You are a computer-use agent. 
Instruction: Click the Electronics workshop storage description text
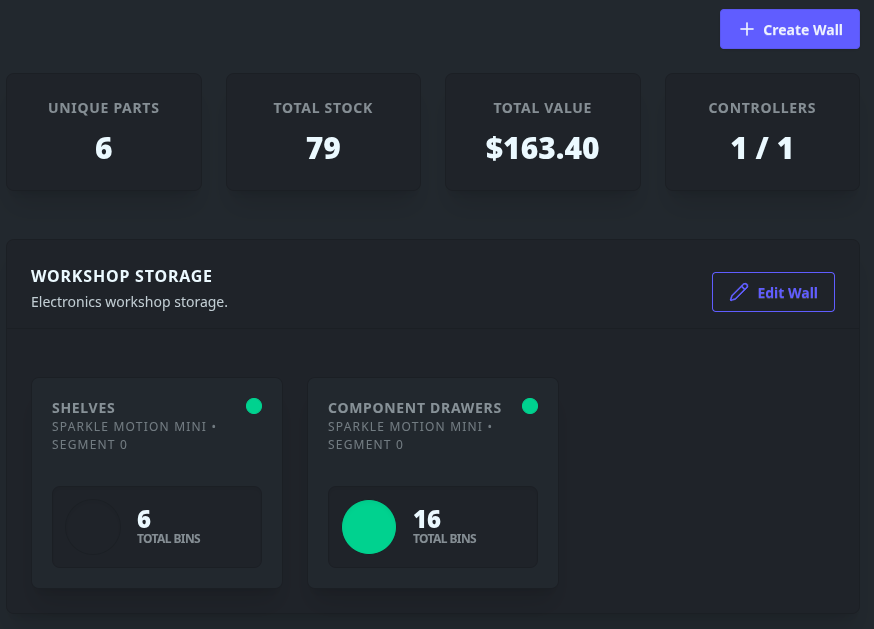tap(129, 301)
